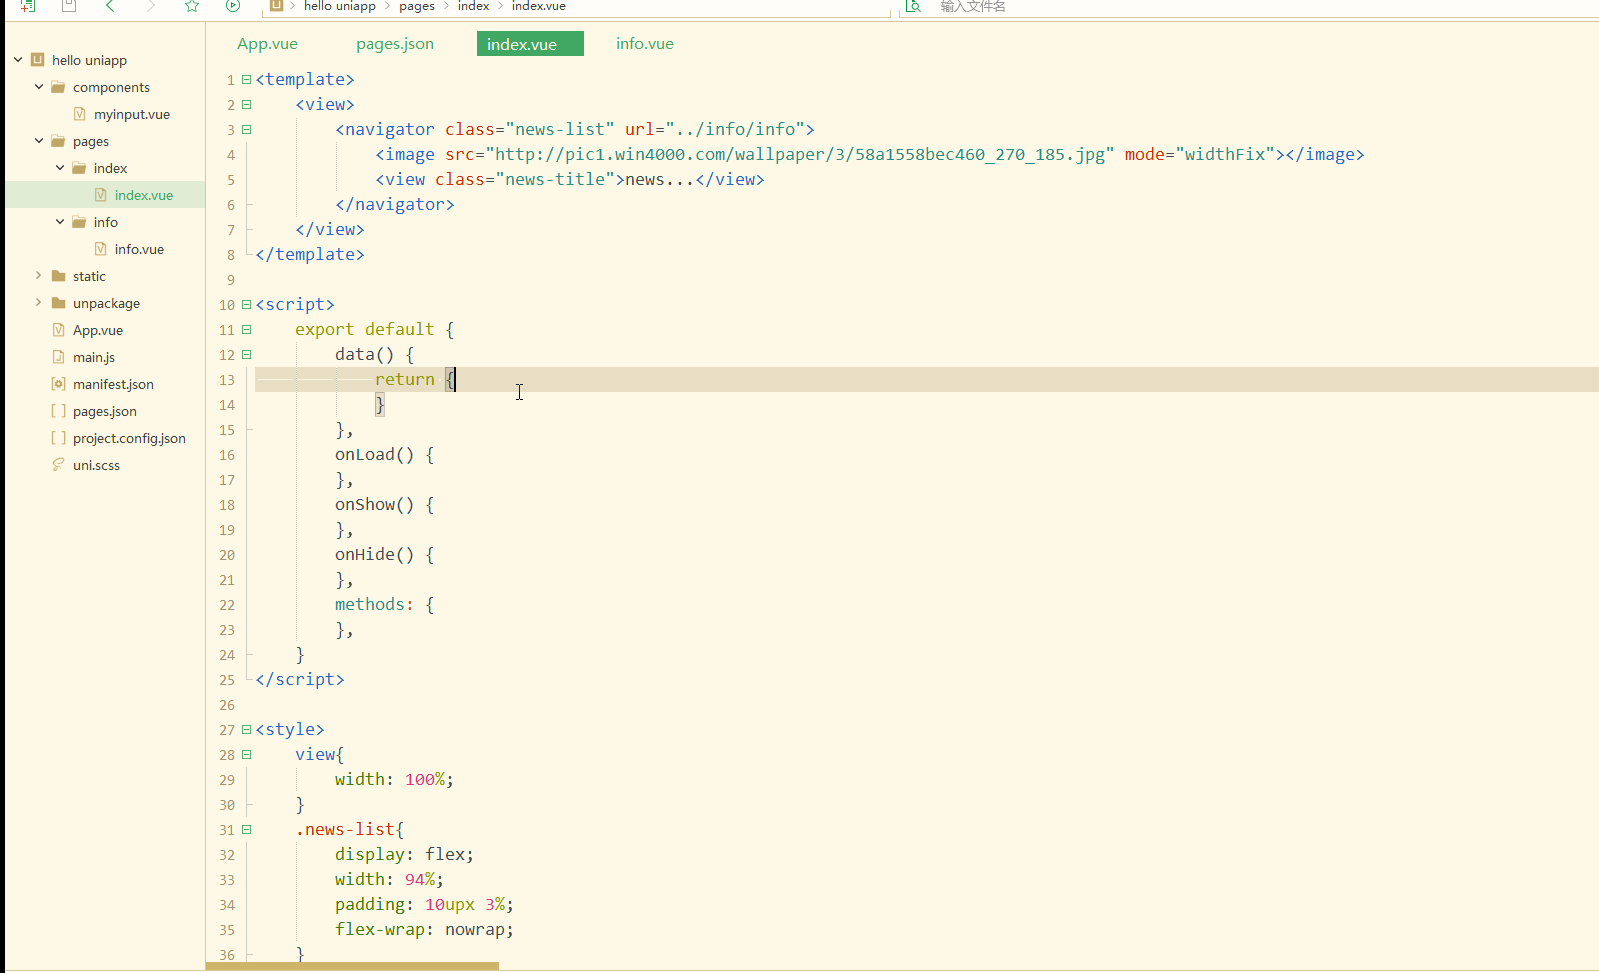Open info.vue from the project tree
This screenshot has height=973, width=1599.
coord(139,249)
